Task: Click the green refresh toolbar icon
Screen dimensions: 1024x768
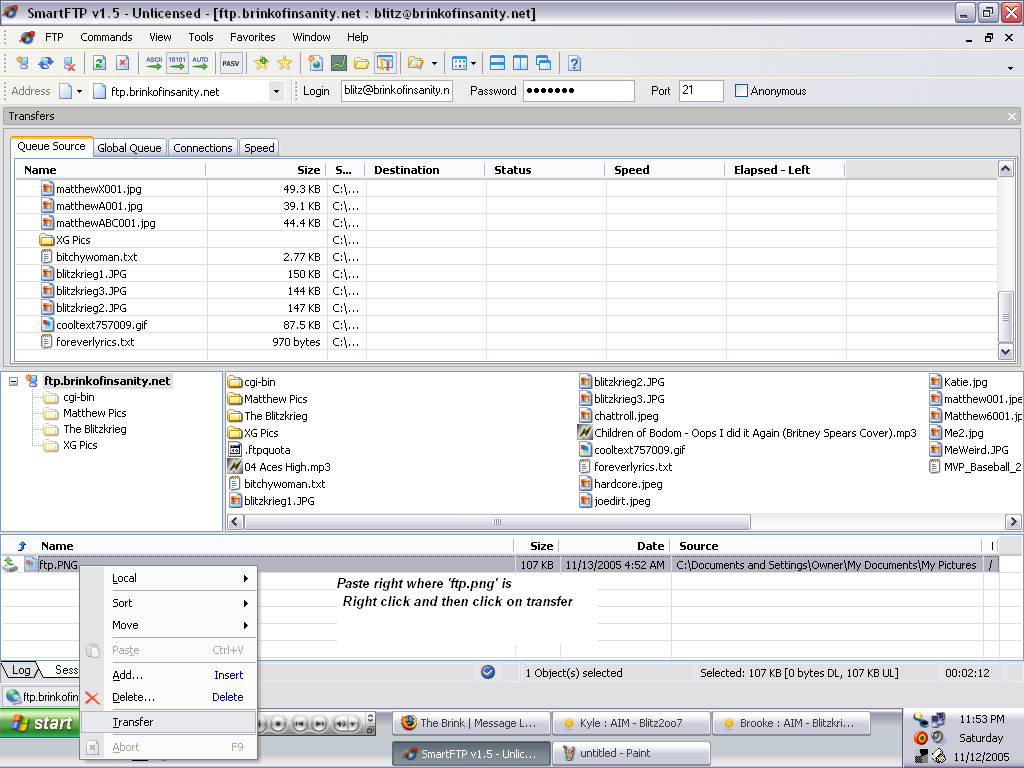Action: [99, 63]
